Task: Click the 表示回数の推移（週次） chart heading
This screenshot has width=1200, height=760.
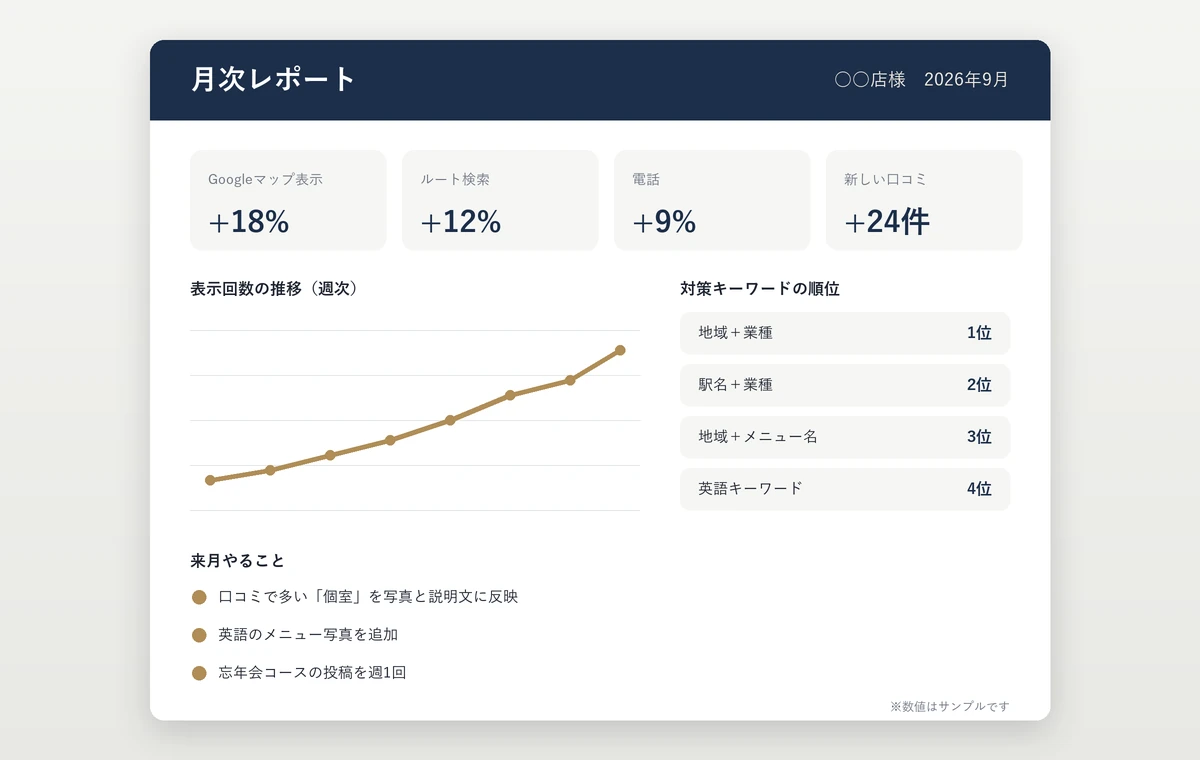Action: click(x=274, y=289)
